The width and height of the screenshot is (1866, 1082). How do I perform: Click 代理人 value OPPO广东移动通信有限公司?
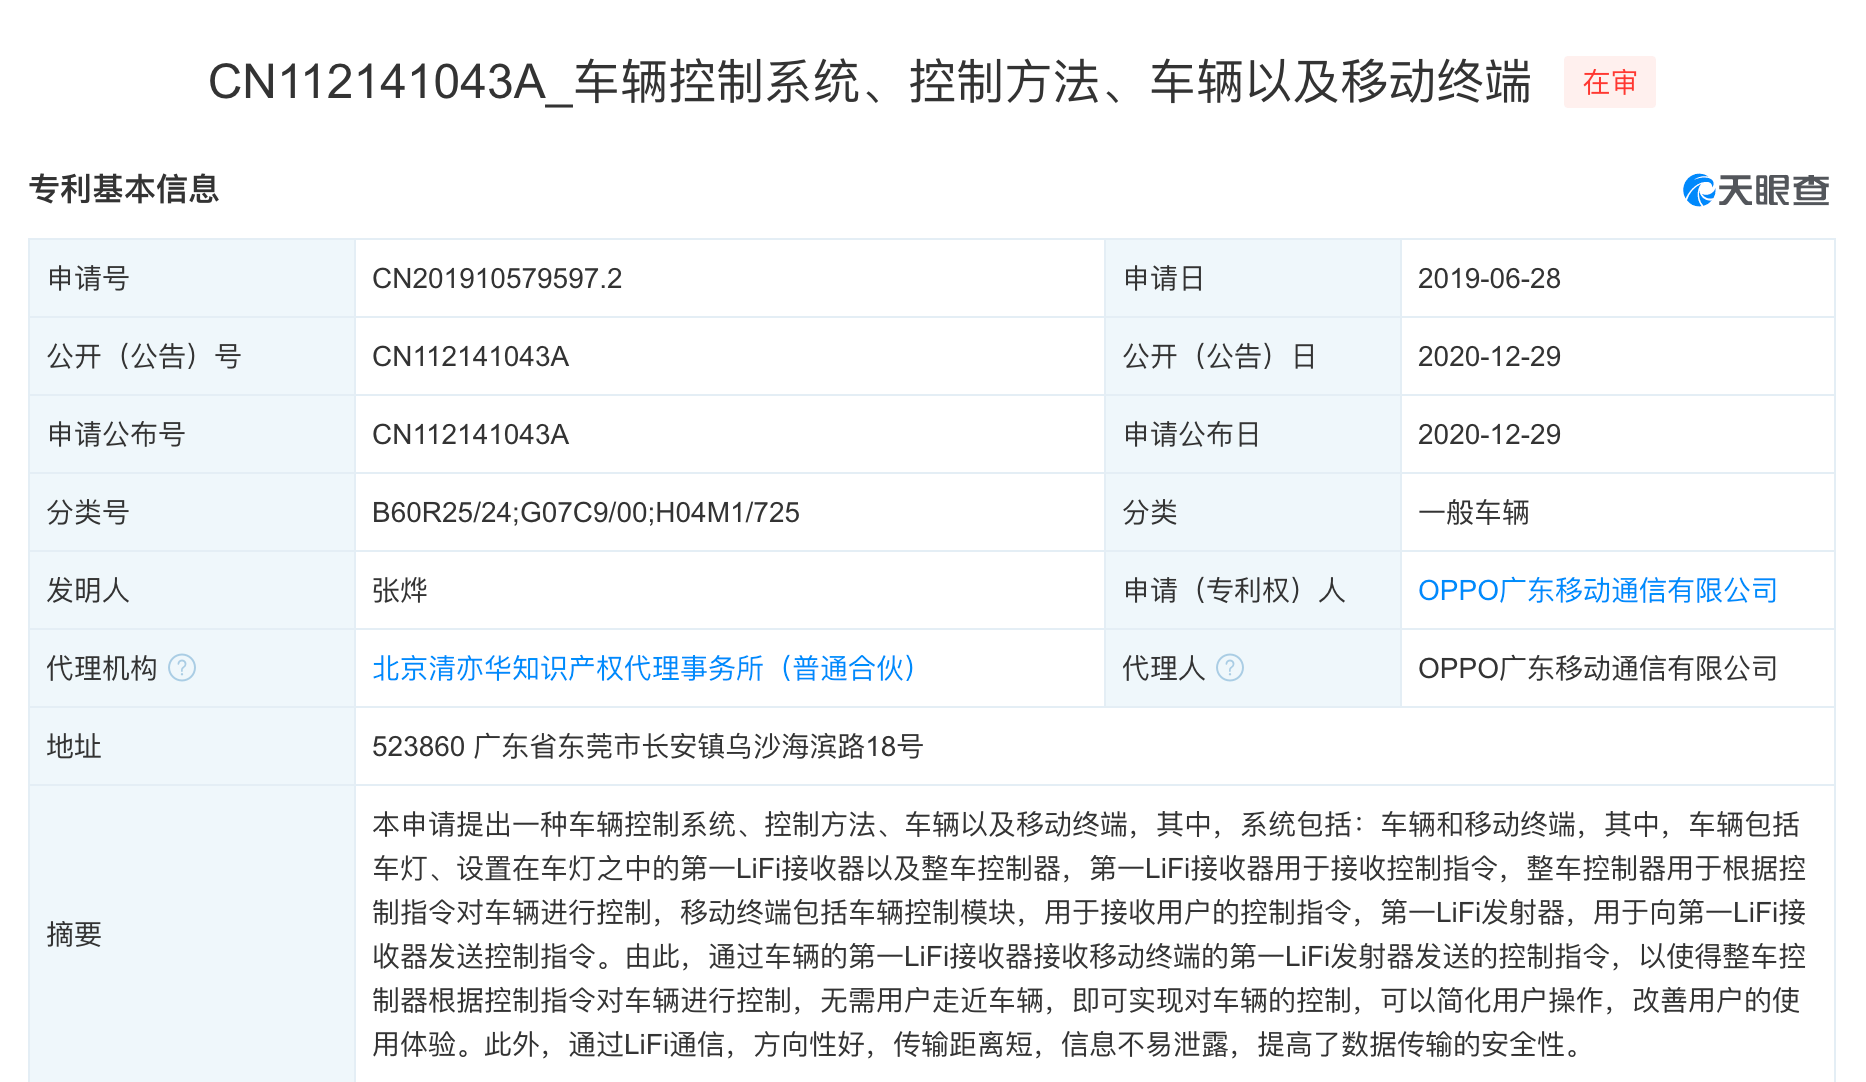tap(1598, 668)
